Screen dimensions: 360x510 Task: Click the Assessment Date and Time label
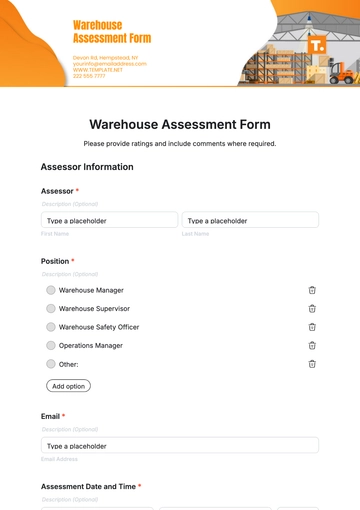pos(88,487)
